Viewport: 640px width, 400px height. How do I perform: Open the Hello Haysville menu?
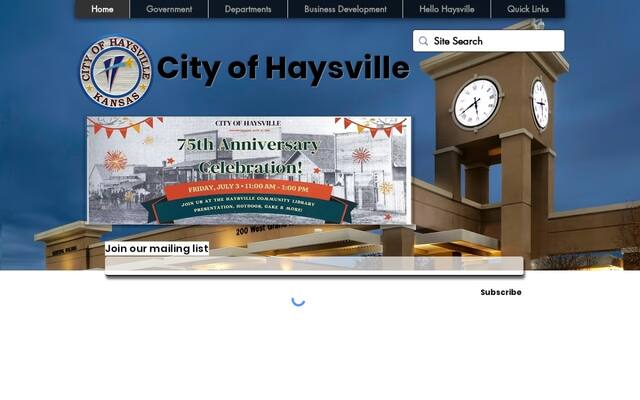pyautogui.click(x=447, y=9)
